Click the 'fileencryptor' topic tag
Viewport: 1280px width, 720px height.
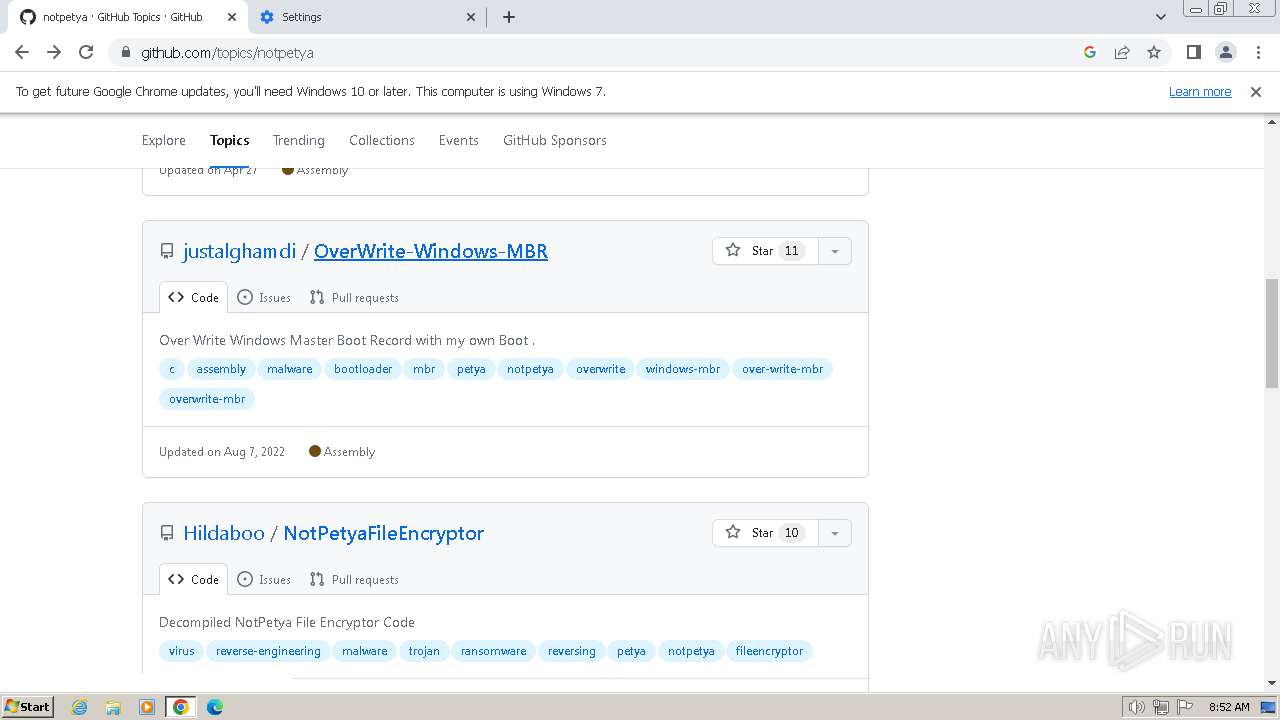[x=769, y=651]
